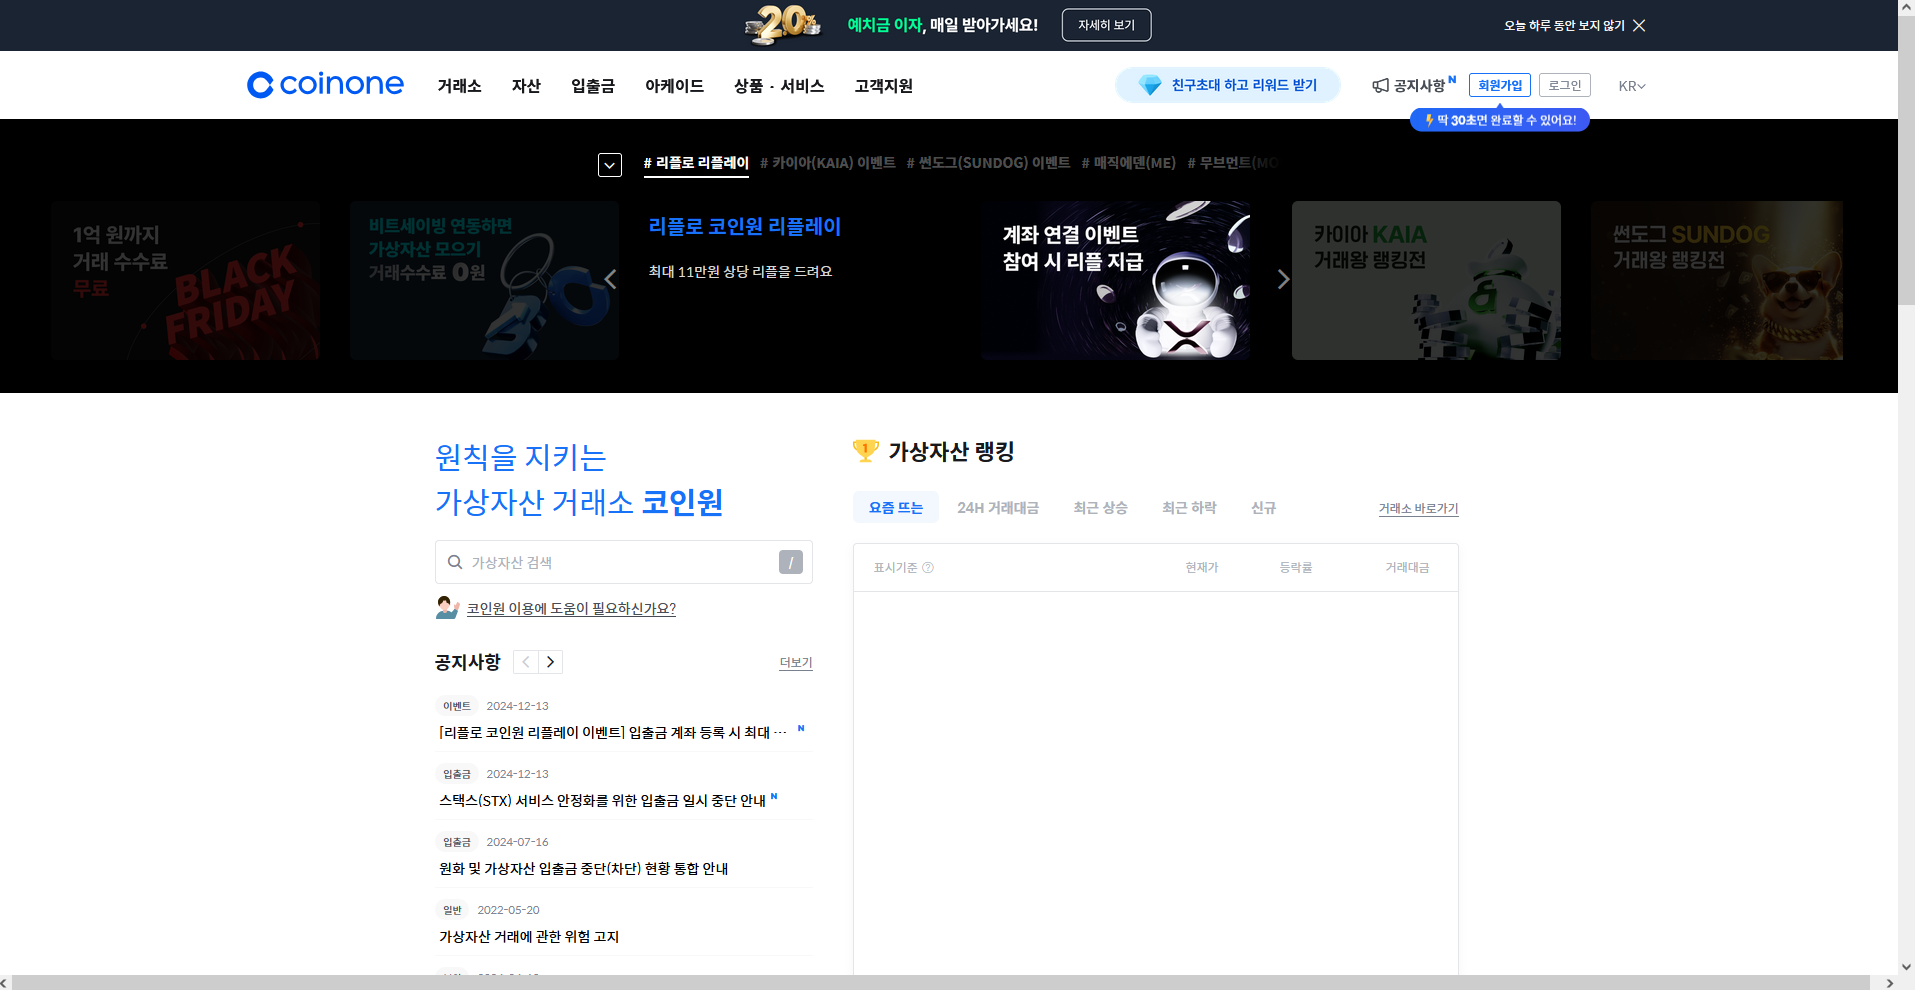The image size is (1915, 990).
Task: Open the 원화 및 가상자산 입출금 중단 notice
Action: 583,868
